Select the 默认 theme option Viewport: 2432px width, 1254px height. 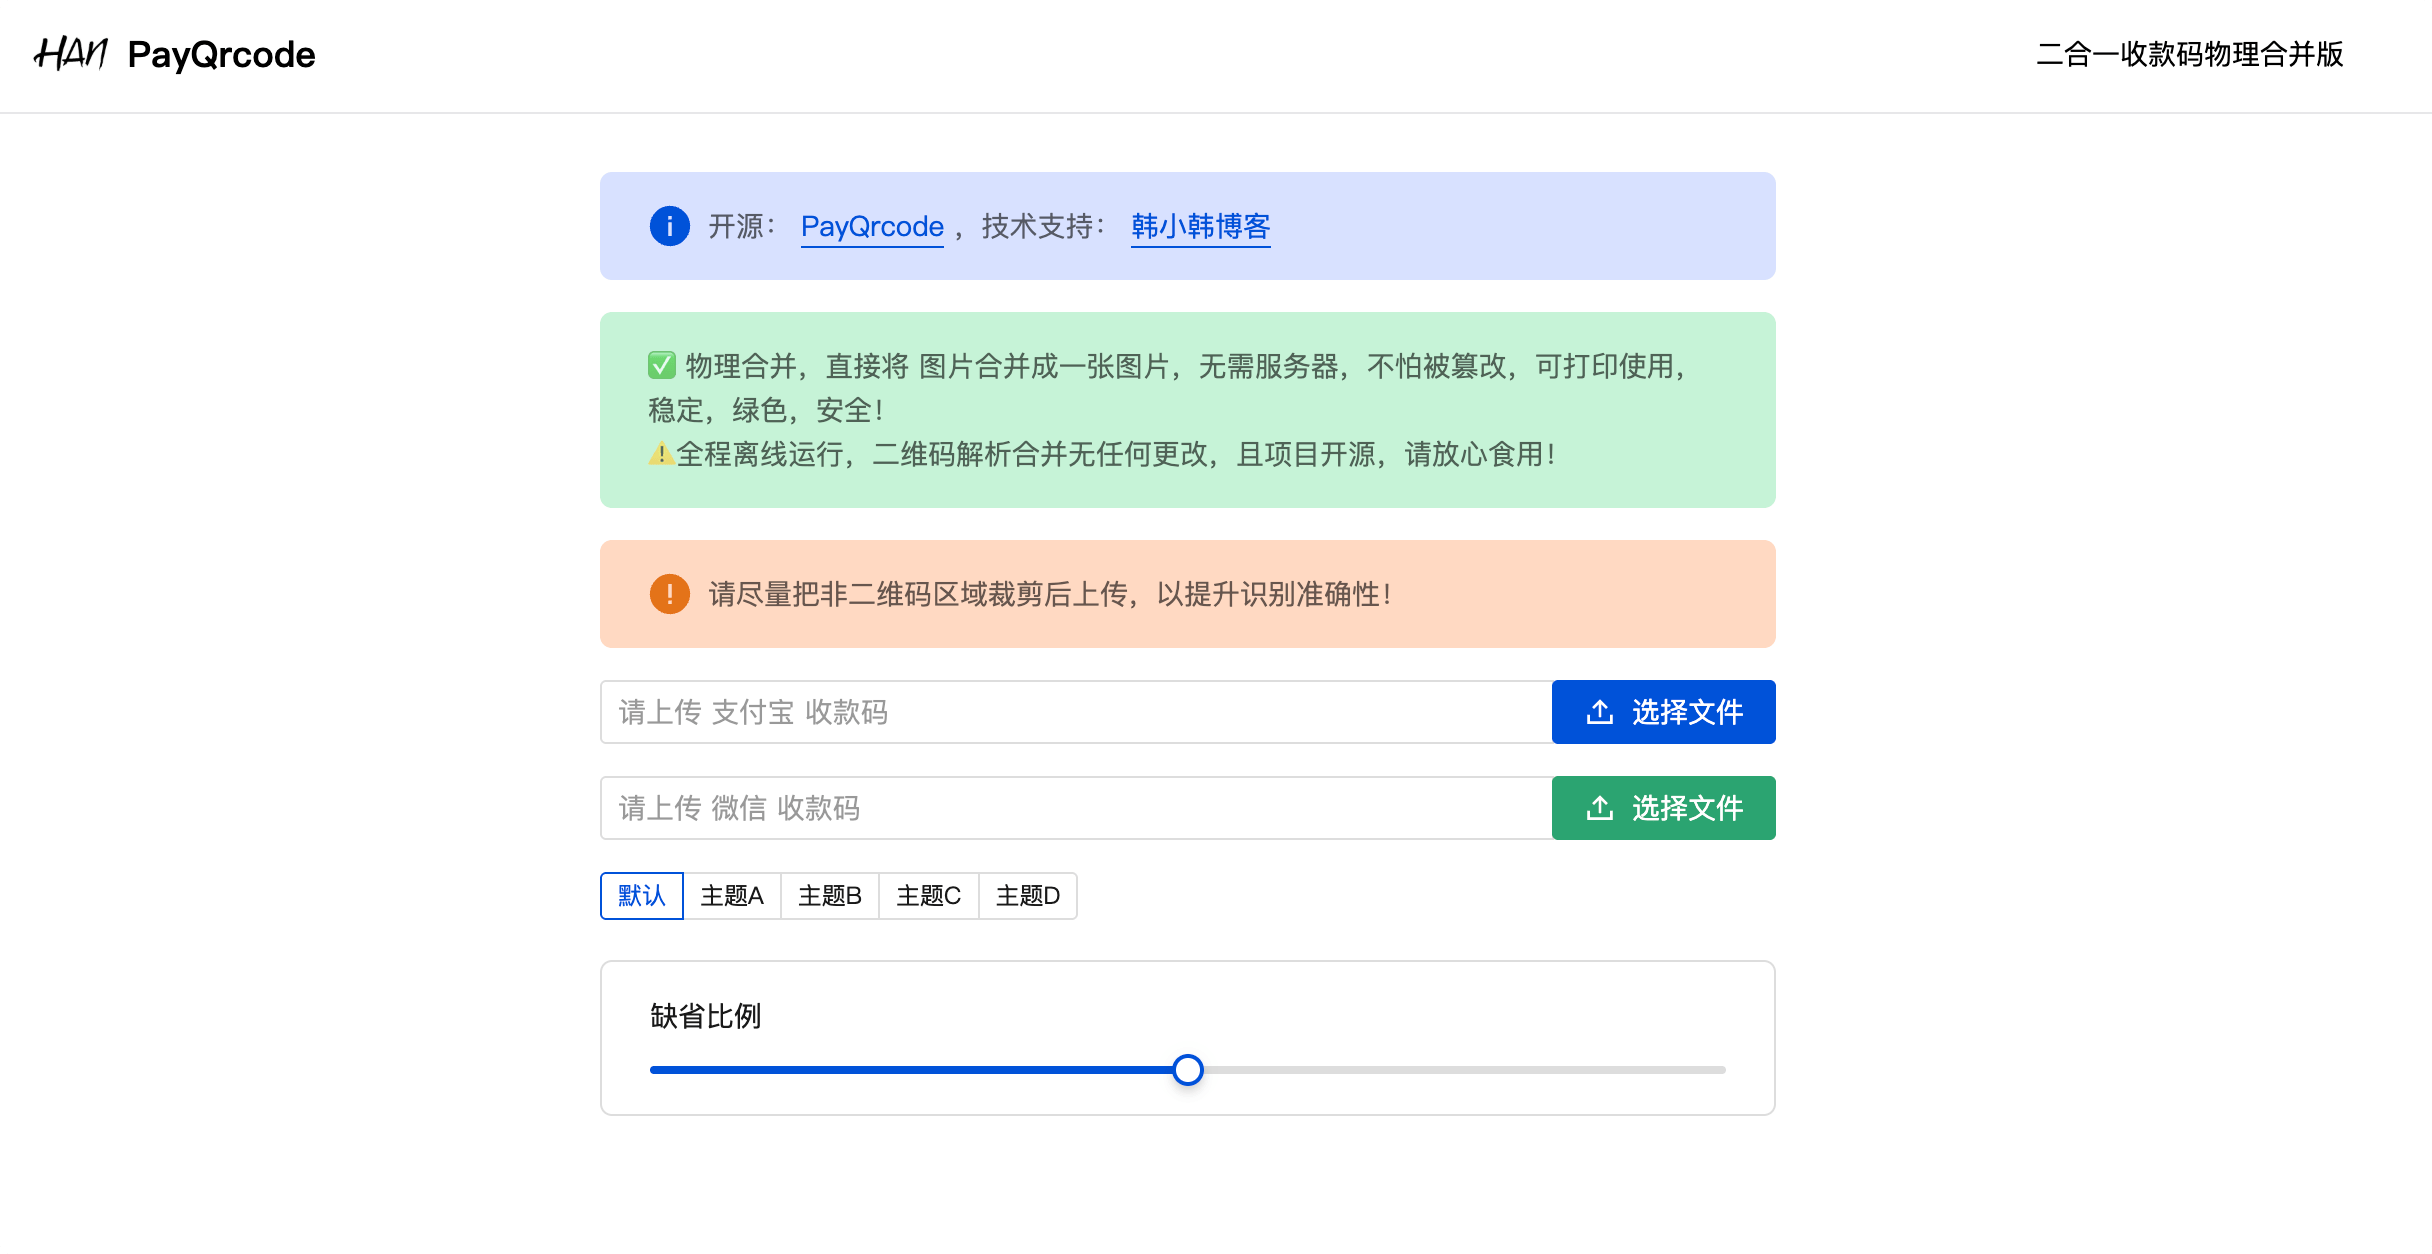pyautogui.click(x=642, y=896)
